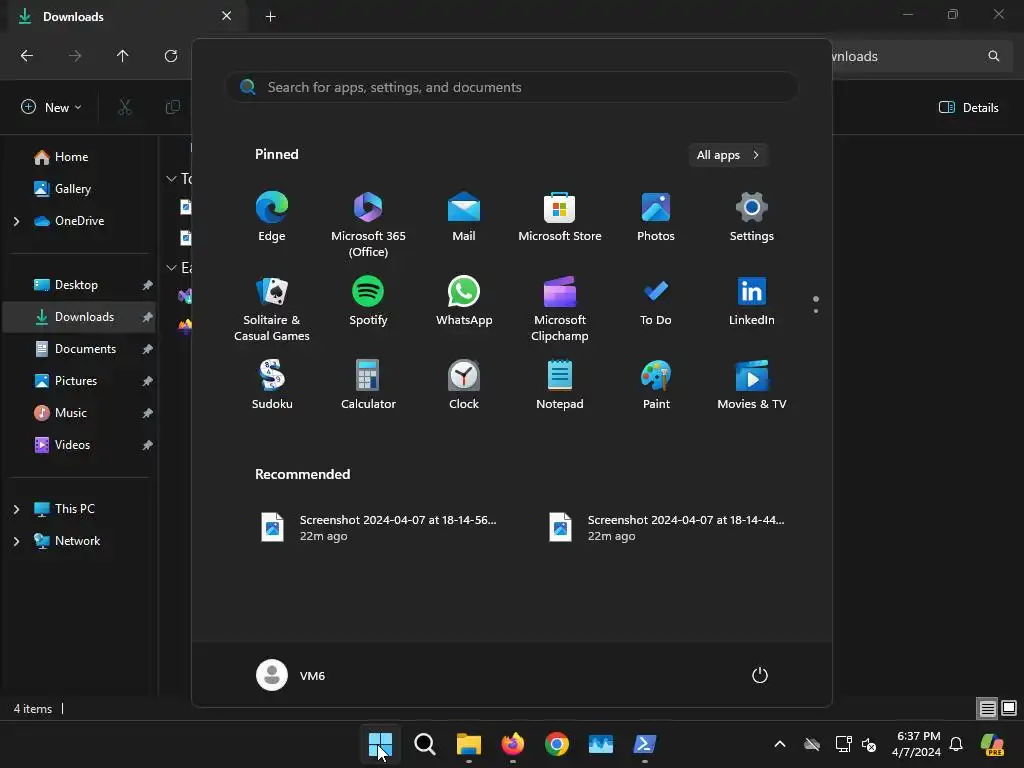
Task: Open Microsoft Store from pinned apps
Action: 560,217
